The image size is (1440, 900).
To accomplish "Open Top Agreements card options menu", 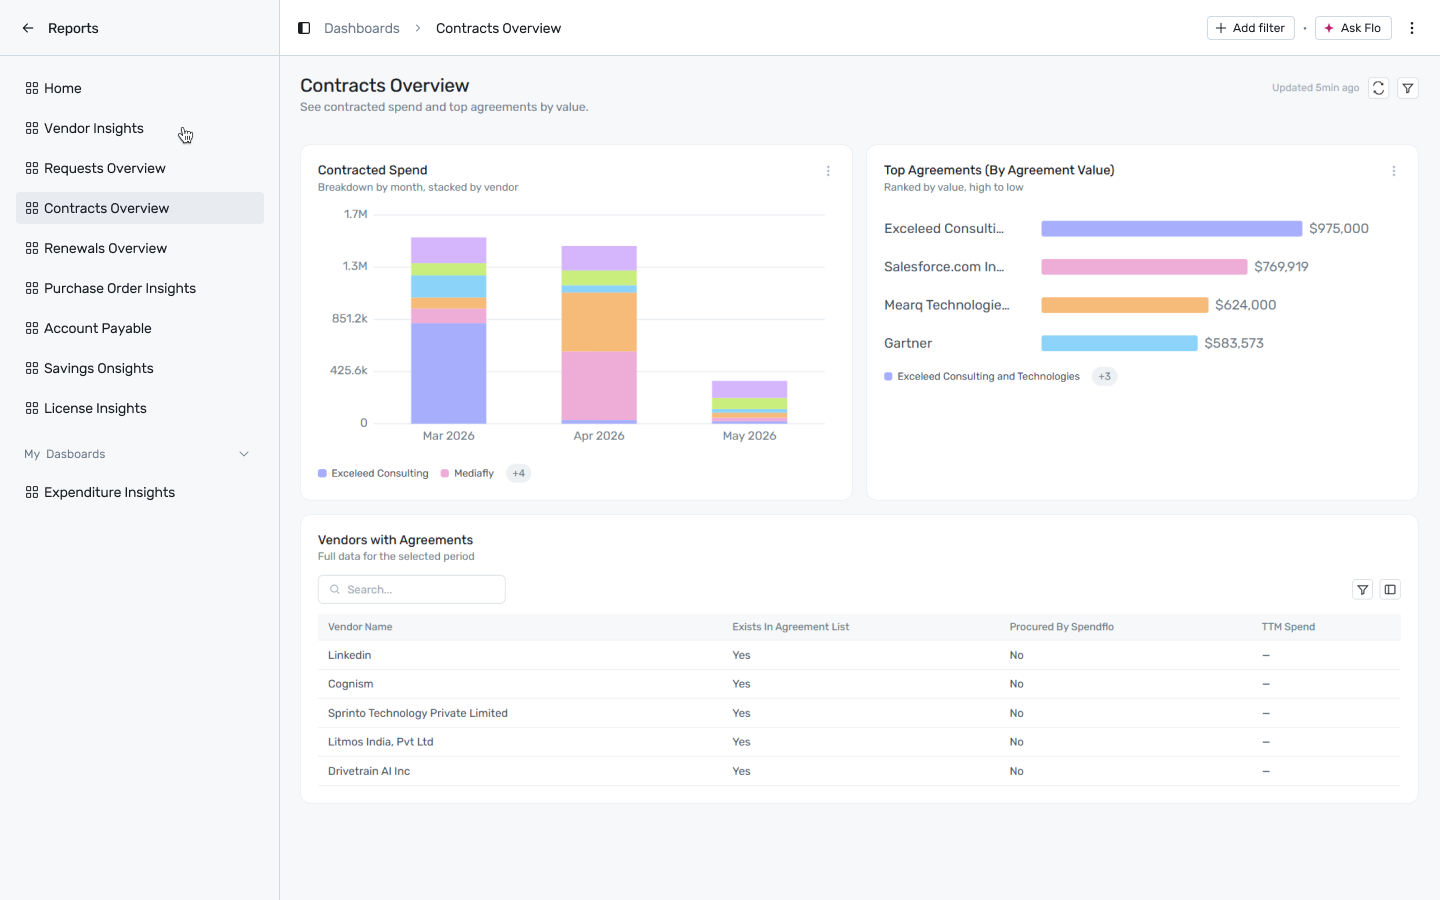I will pyautogui.click(x=1394, y=171).
